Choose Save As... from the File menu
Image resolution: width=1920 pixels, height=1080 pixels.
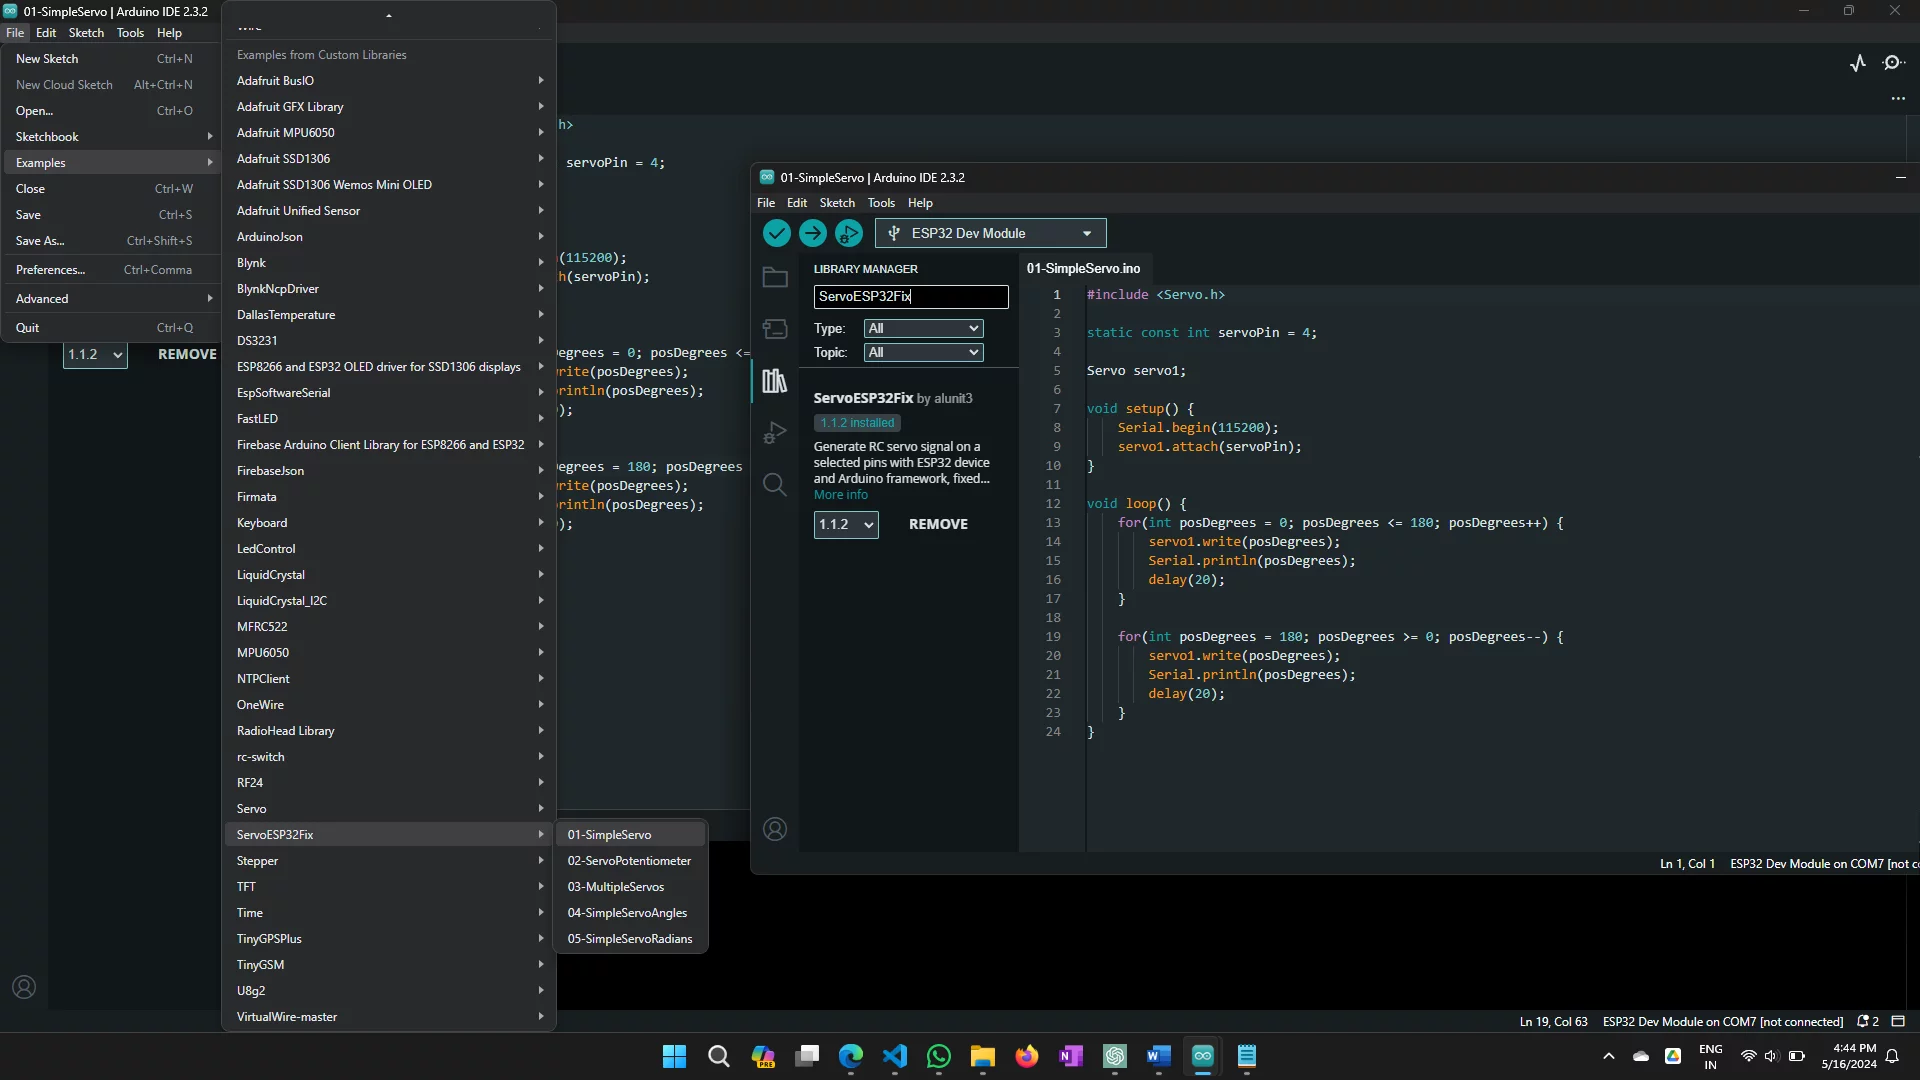[110, 241]
